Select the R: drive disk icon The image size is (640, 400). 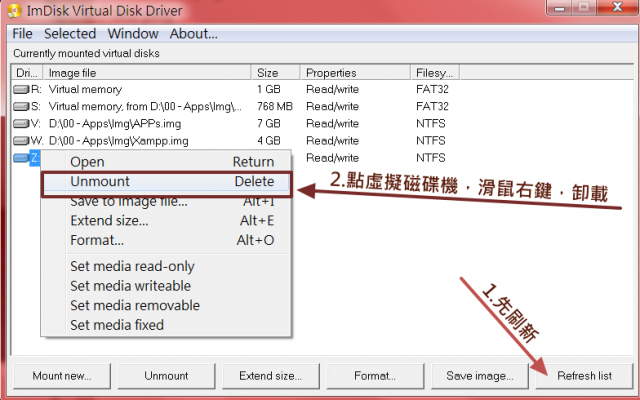click(x=21, y=89)
